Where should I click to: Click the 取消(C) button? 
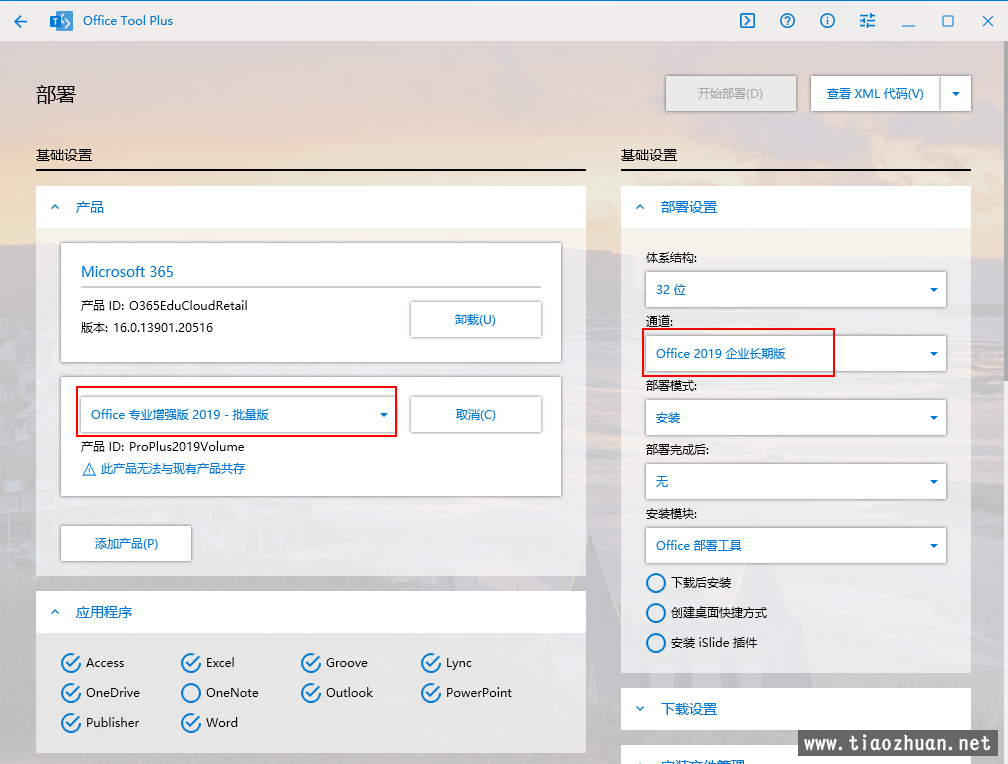476,414
